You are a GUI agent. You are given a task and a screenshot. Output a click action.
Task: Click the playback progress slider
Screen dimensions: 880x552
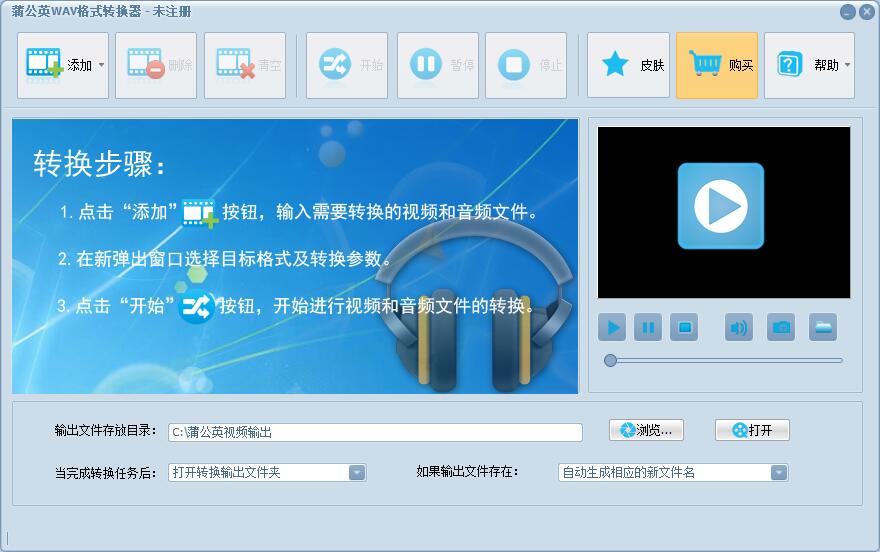pyautogui.click(x=725, y=360)
